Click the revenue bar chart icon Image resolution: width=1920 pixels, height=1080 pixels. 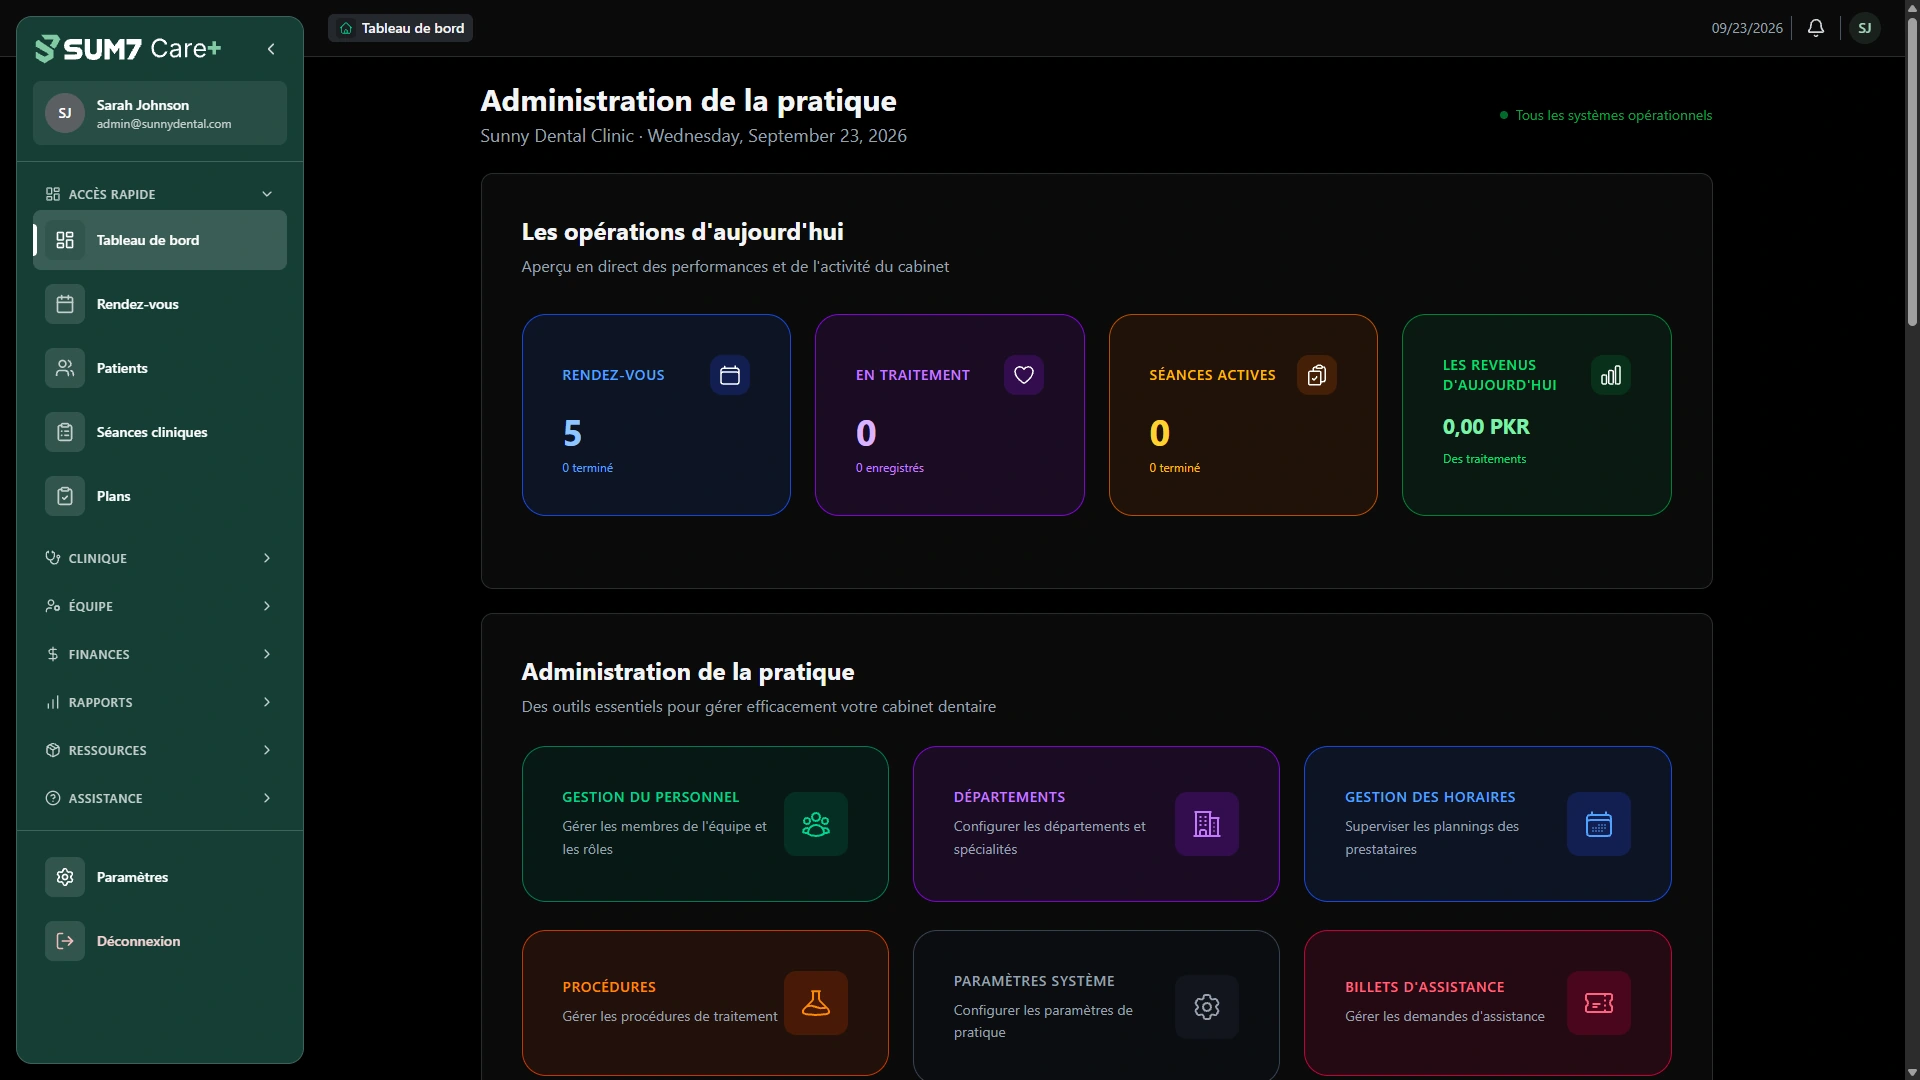[x=1611, y=375]
